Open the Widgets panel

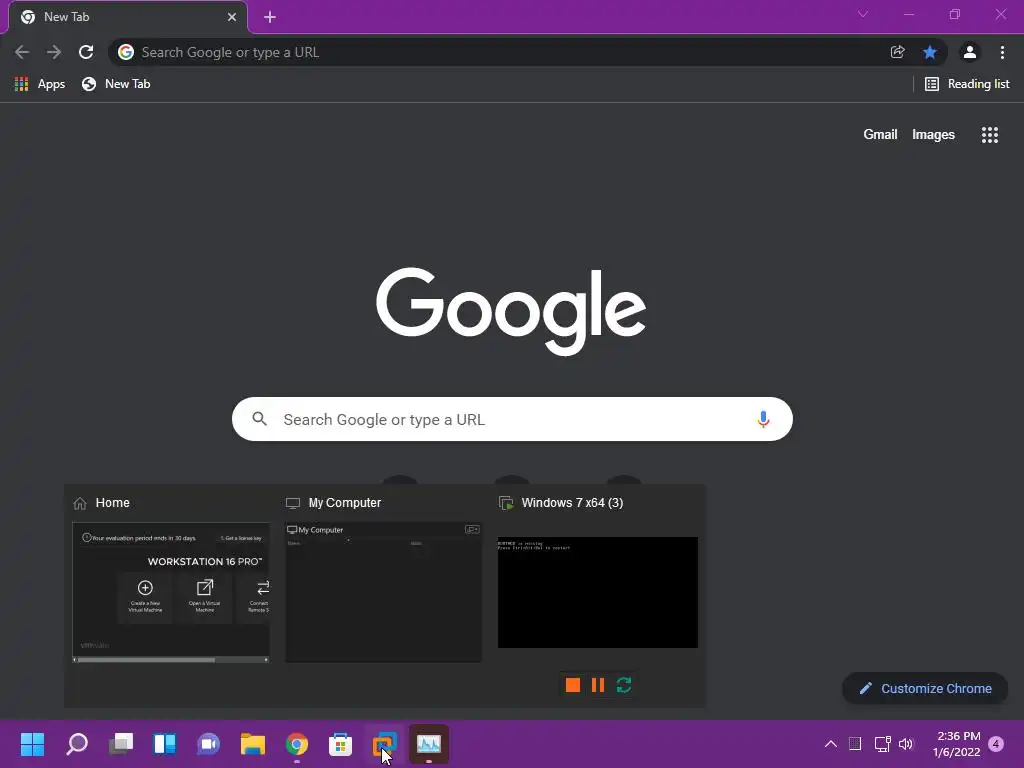pos(165,744)
